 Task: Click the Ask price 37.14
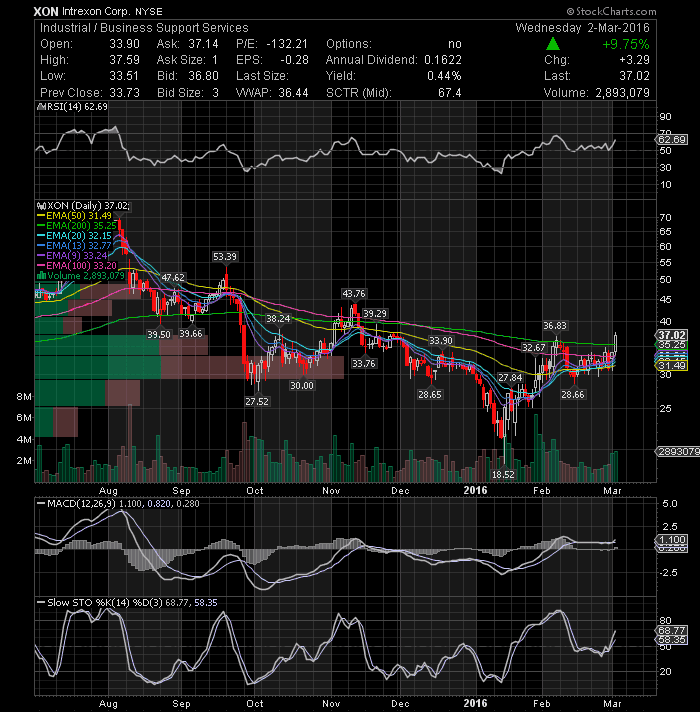pos(203,44)
